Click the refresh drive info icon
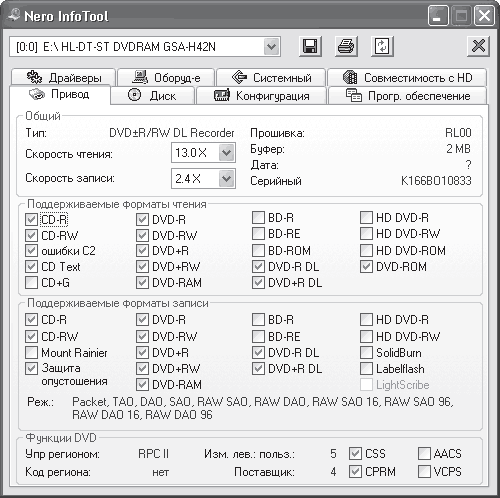Viewport: 500px width, 498px height. point(382,46)
